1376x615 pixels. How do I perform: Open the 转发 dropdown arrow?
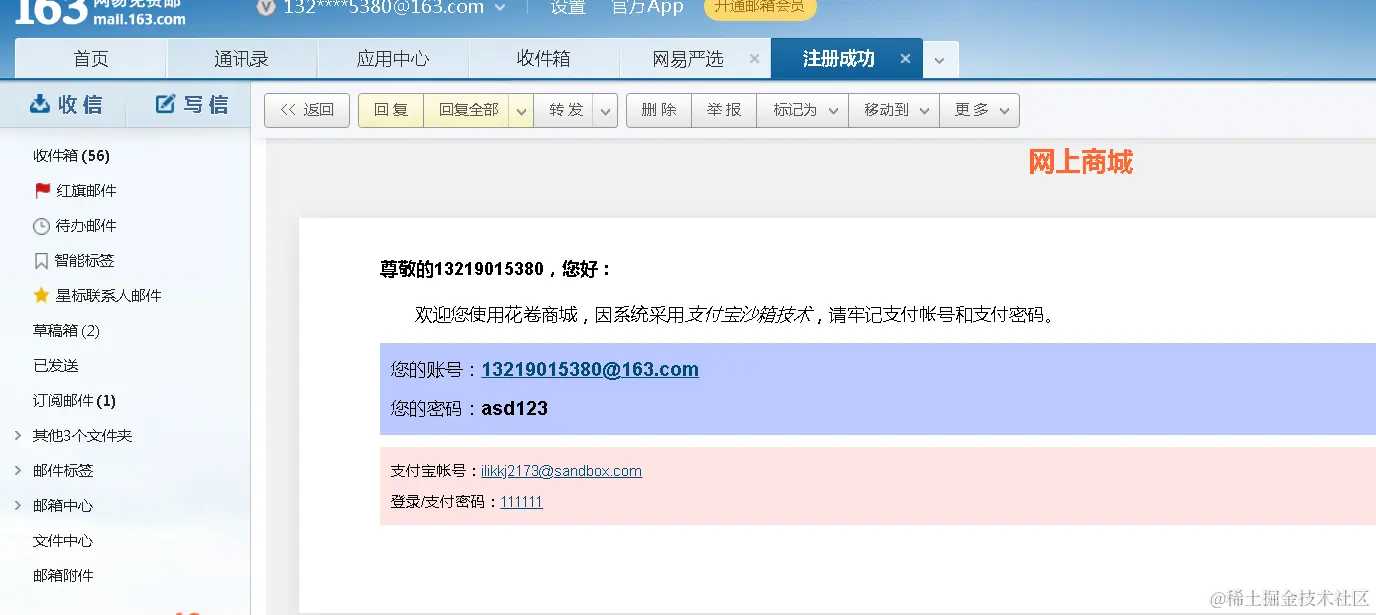[605, 110]
